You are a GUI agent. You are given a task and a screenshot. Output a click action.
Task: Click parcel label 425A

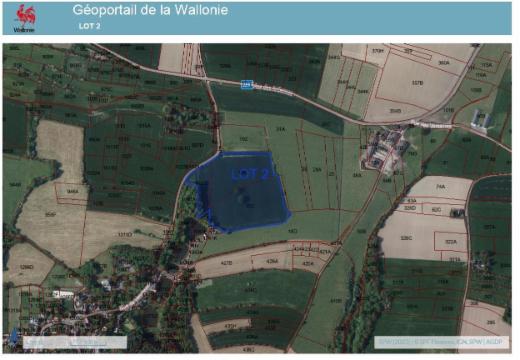pos(308,264)
